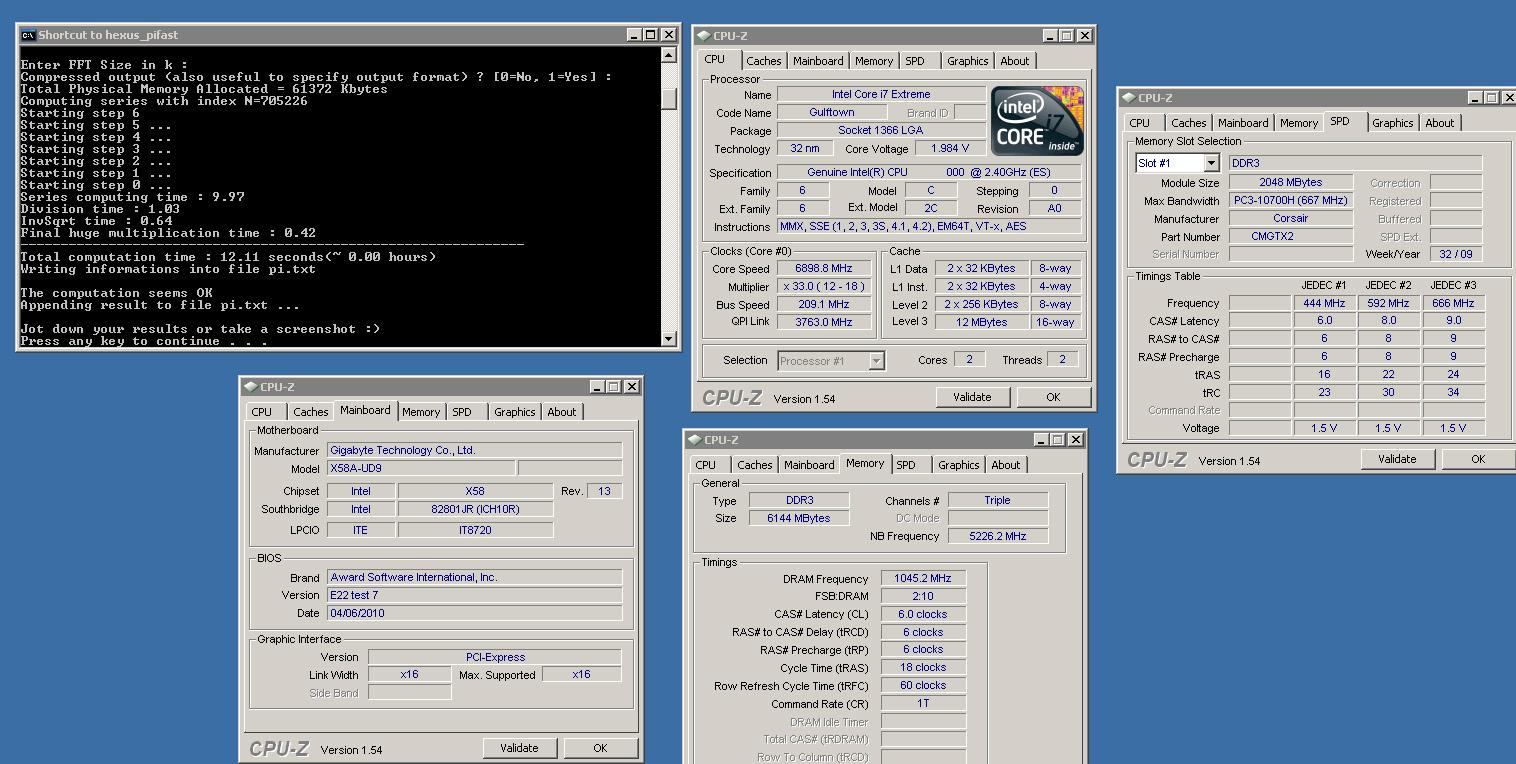Click the Intel Core i7 logo image

(x=1037, y=121)
